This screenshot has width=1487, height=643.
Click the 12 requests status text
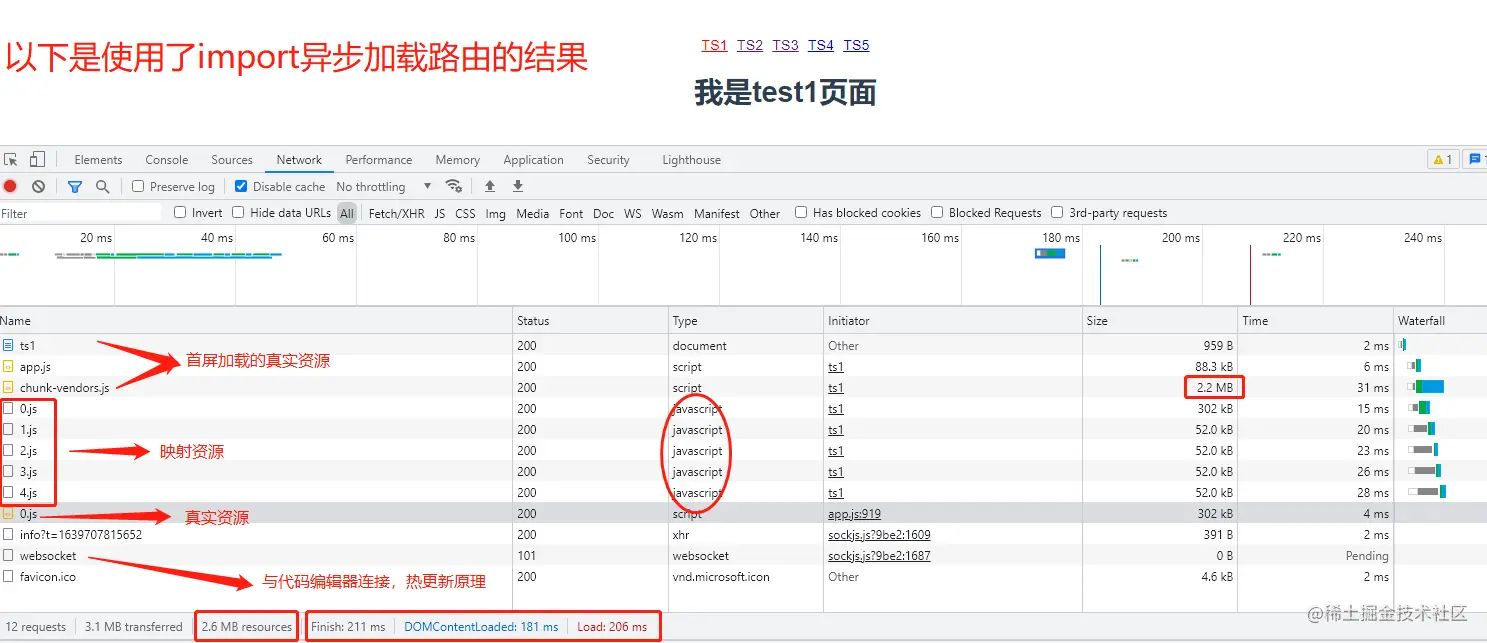pos(36,627)
